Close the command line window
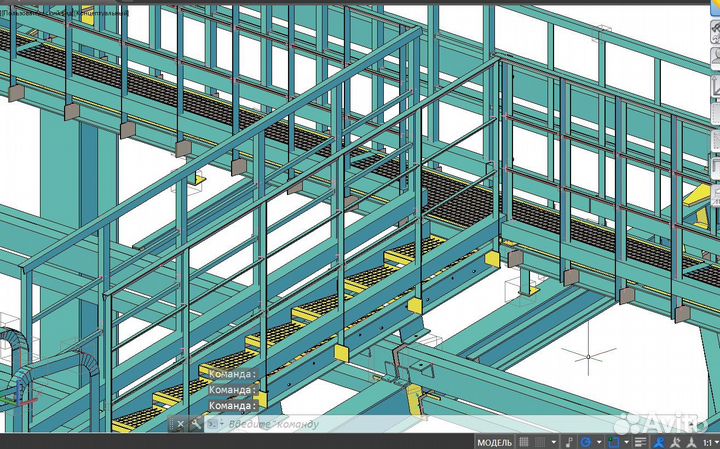 click(x=181, y=424)
